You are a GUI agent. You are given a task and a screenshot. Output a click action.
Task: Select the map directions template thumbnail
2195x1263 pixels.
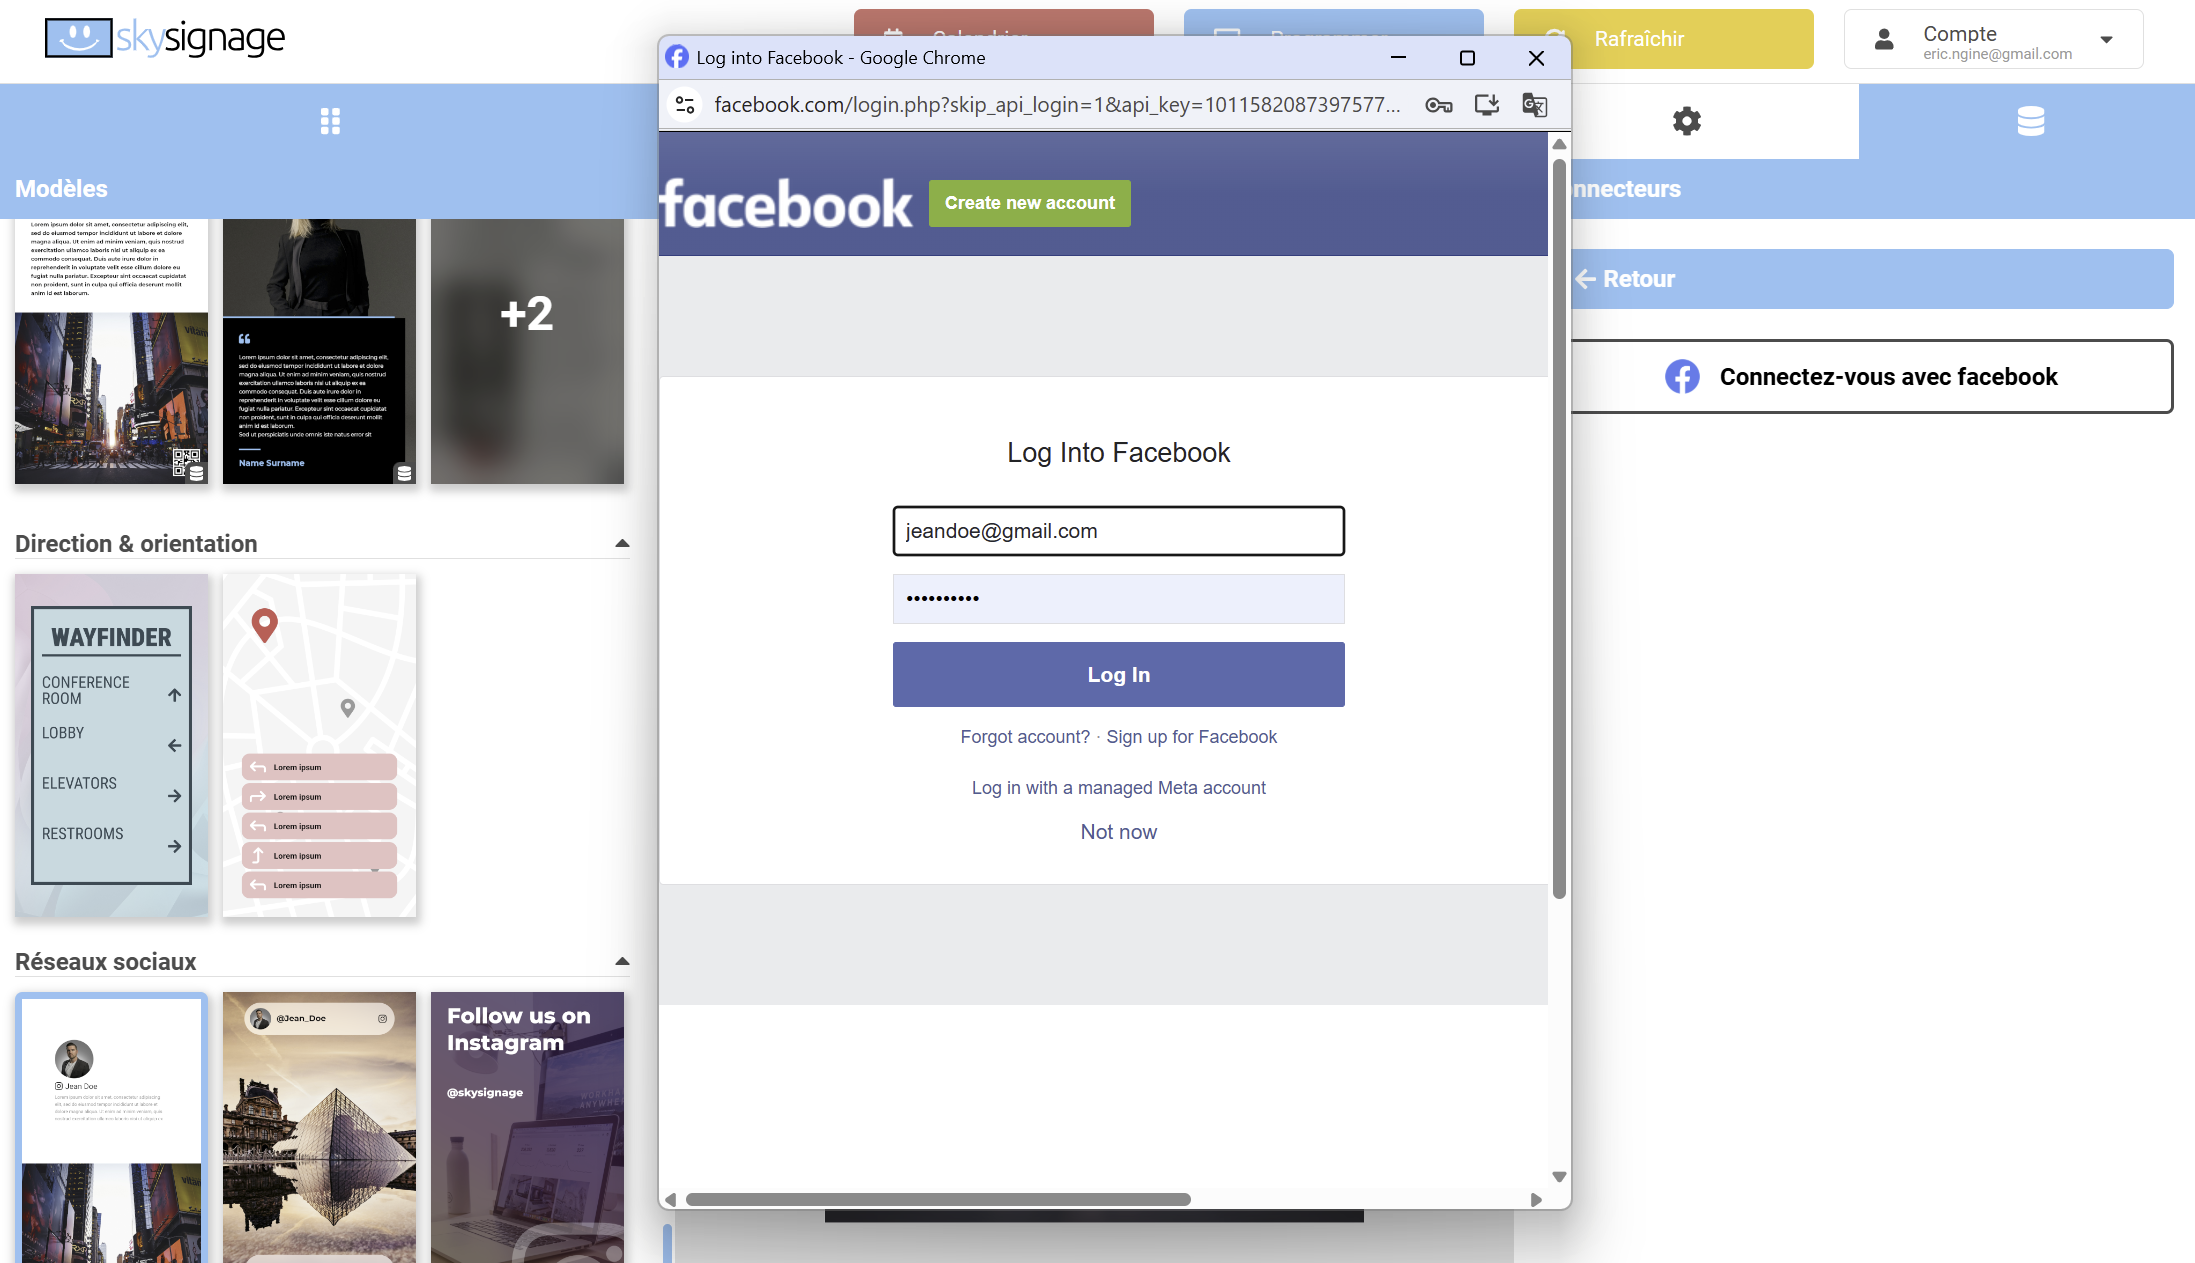(319, 745)
